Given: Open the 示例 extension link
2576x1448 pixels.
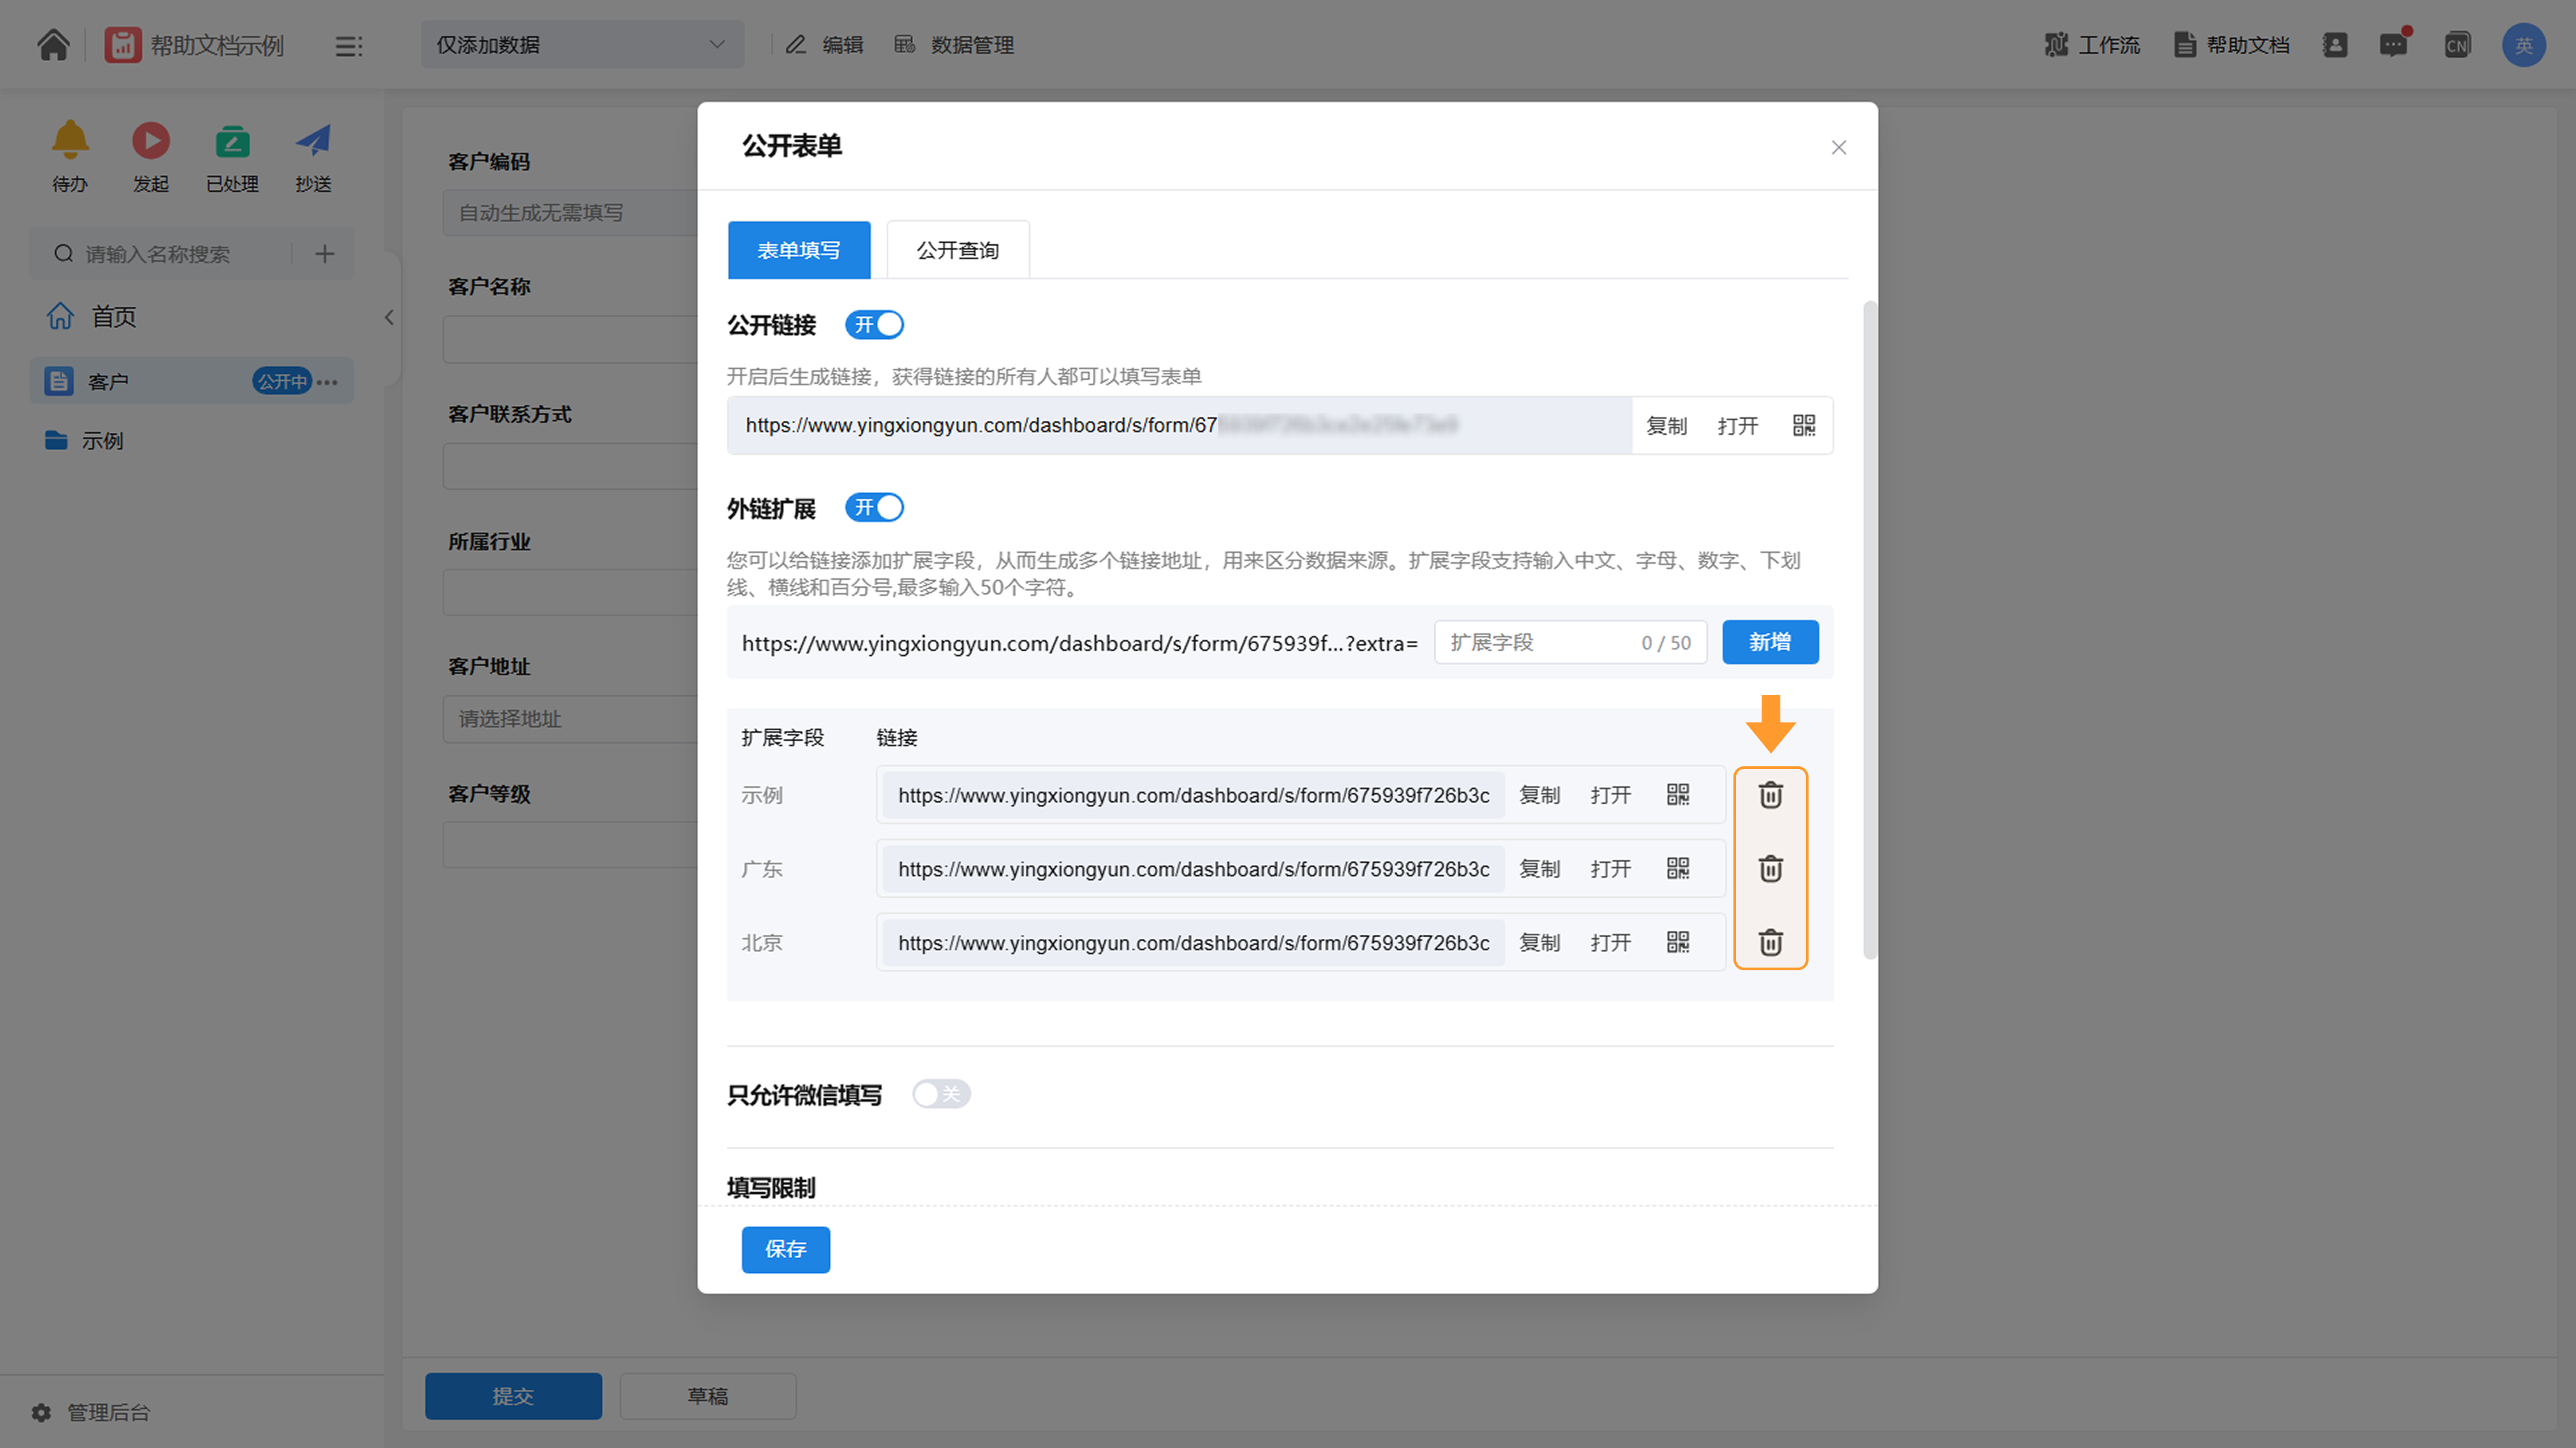Looking at the screenshot, I should click(x=1611, y=795).
